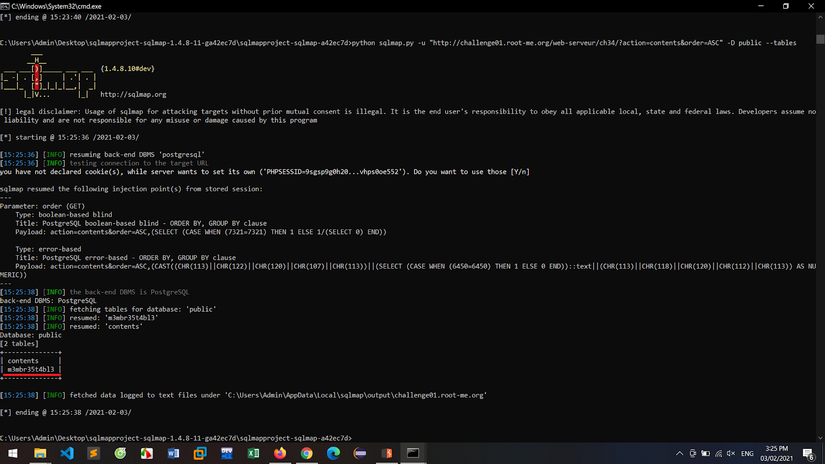Image resolution: width=825 pixels, height=464 pixels.
Task: Click the http://sqlmap.org text
Action: coord(133,95)
